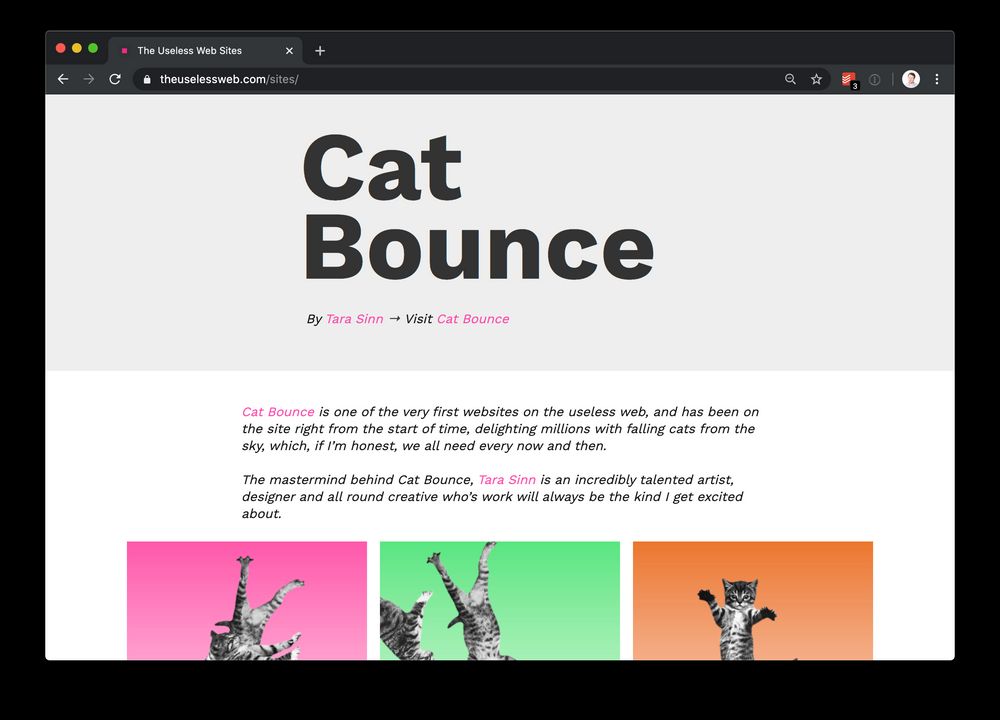Open the Chrome profile avatar
The image size is (1000, 720).
911,79
